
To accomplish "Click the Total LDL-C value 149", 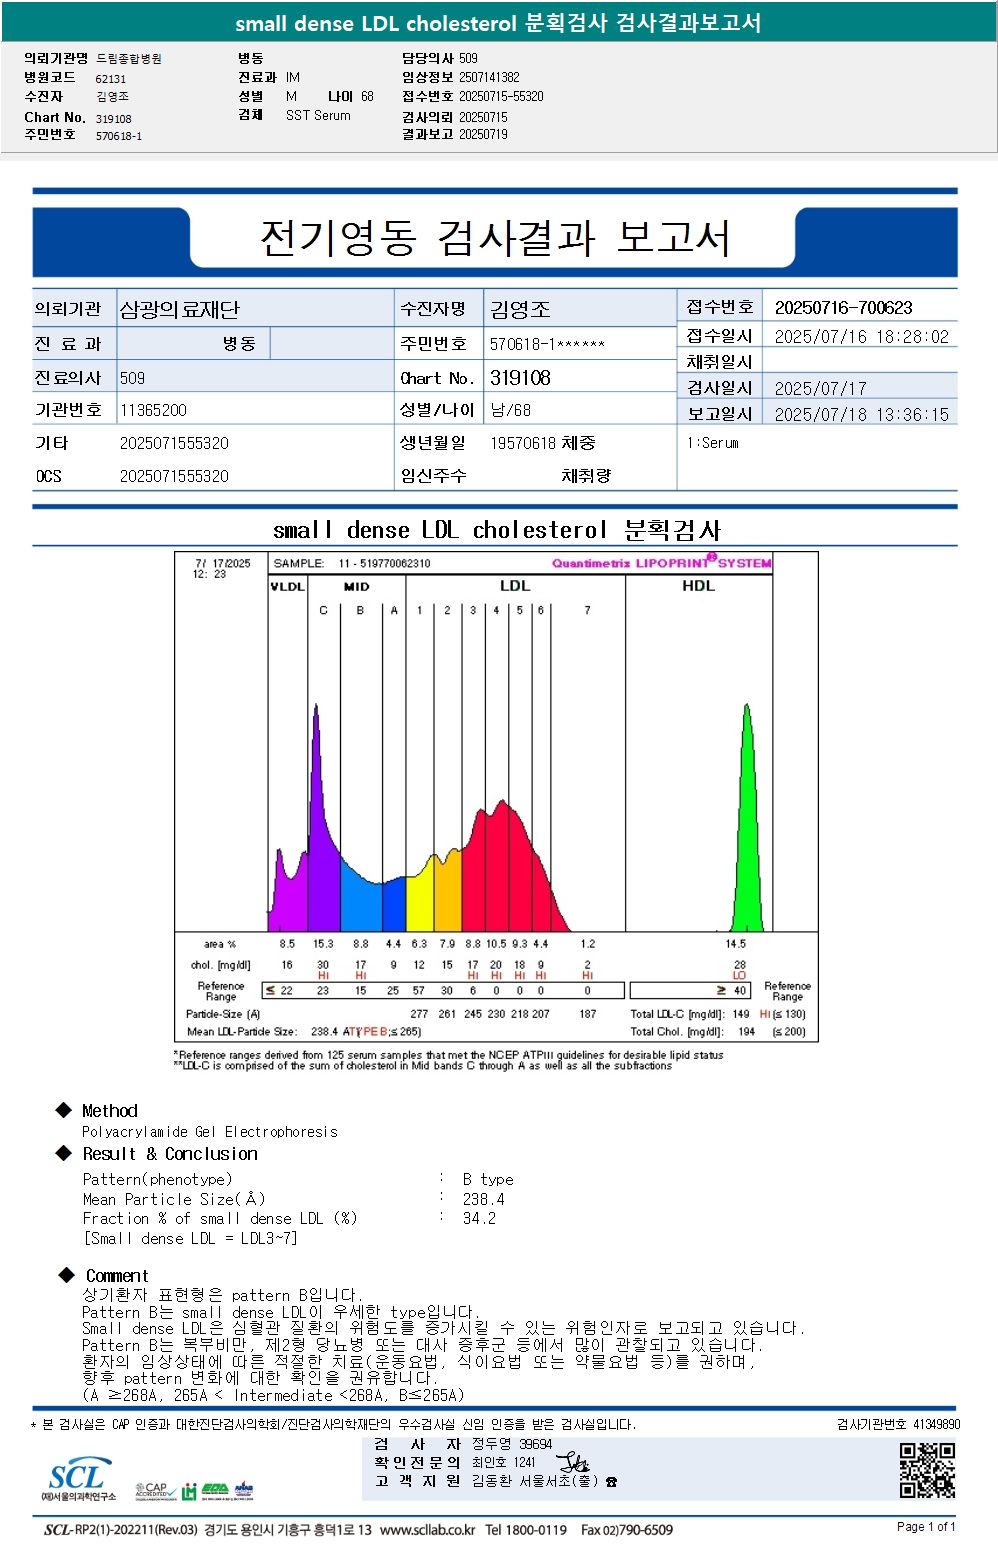I will 741,1014.
